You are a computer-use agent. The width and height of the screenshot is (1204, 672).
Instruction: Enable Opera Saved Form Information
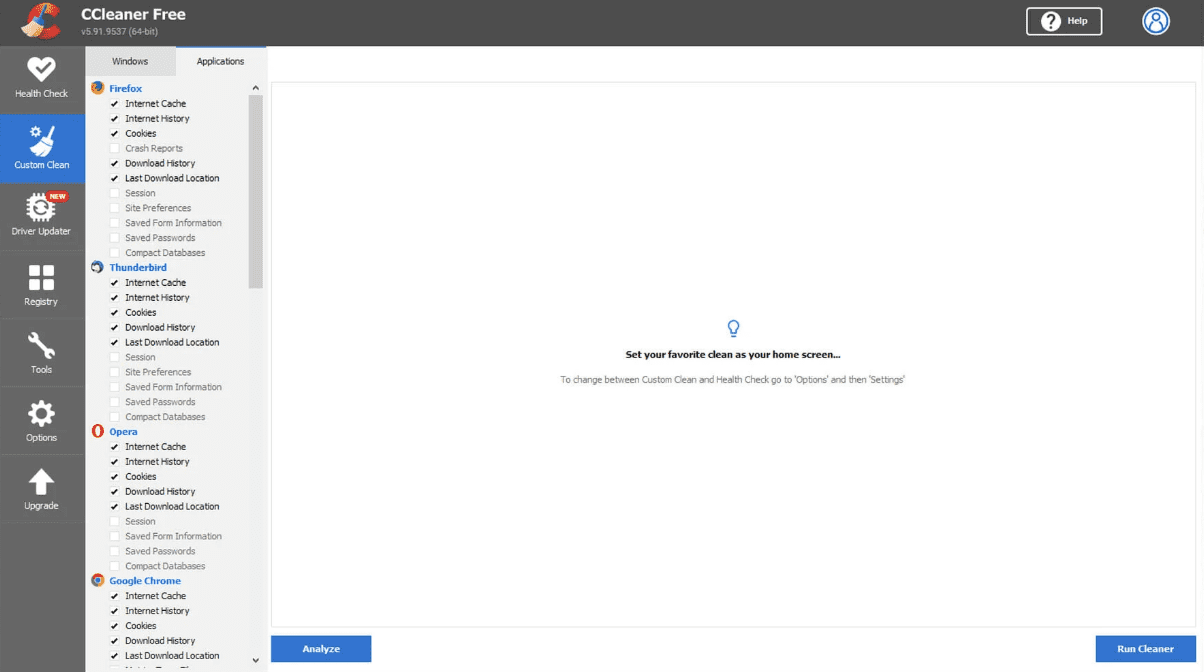(x=115, y=536)
